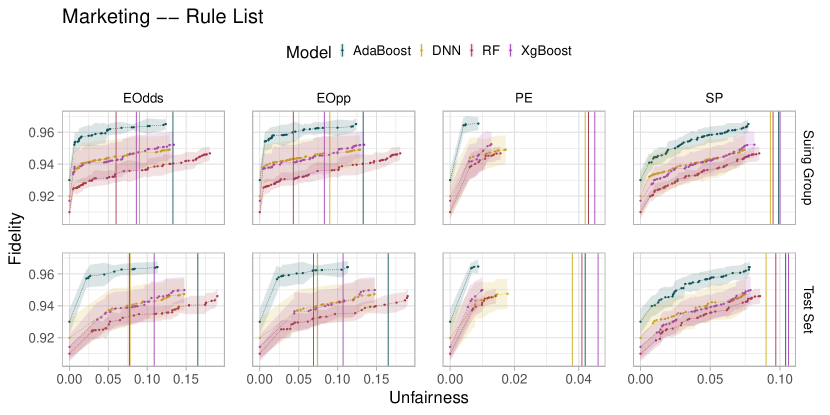Click the Test Set row strip label
Screen dimensions: 830x415
tap(808, 309)
